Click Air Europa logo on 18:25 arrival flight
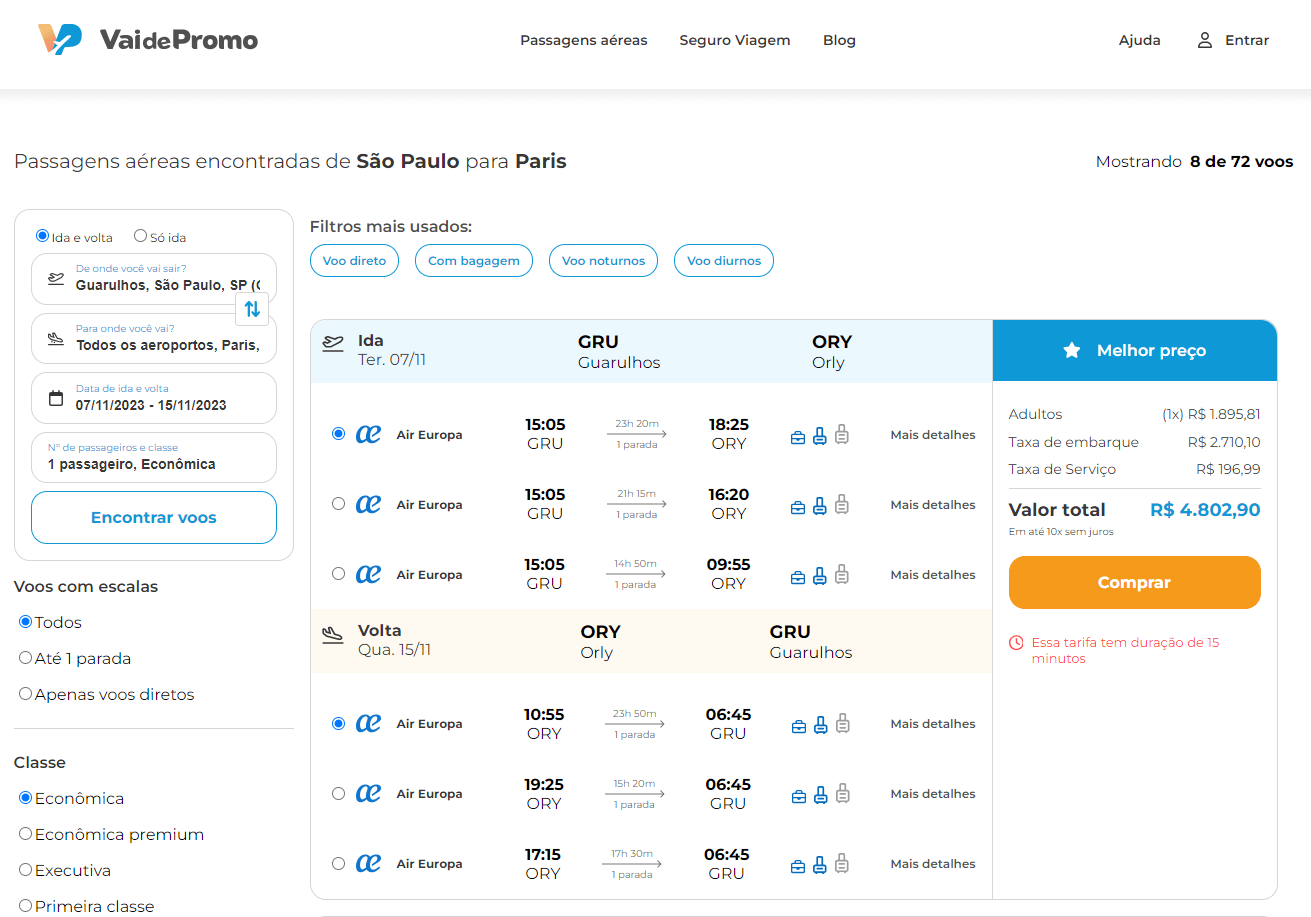 coord(369,435)
